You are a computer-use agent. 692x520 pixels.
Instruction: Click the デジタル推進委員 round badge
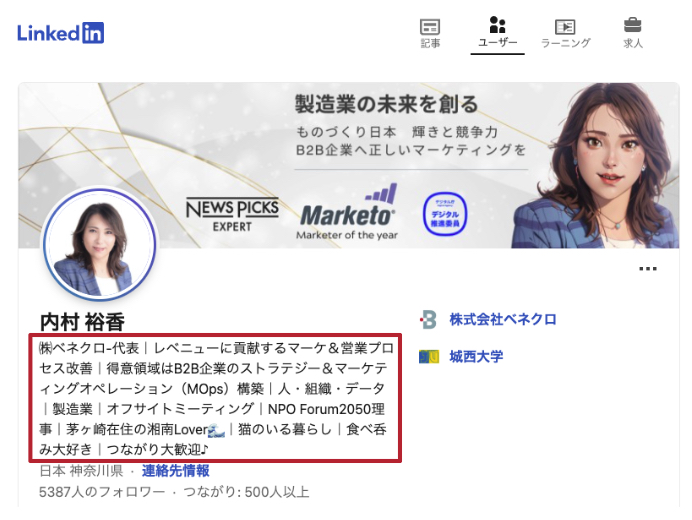(x=445, y=214)
